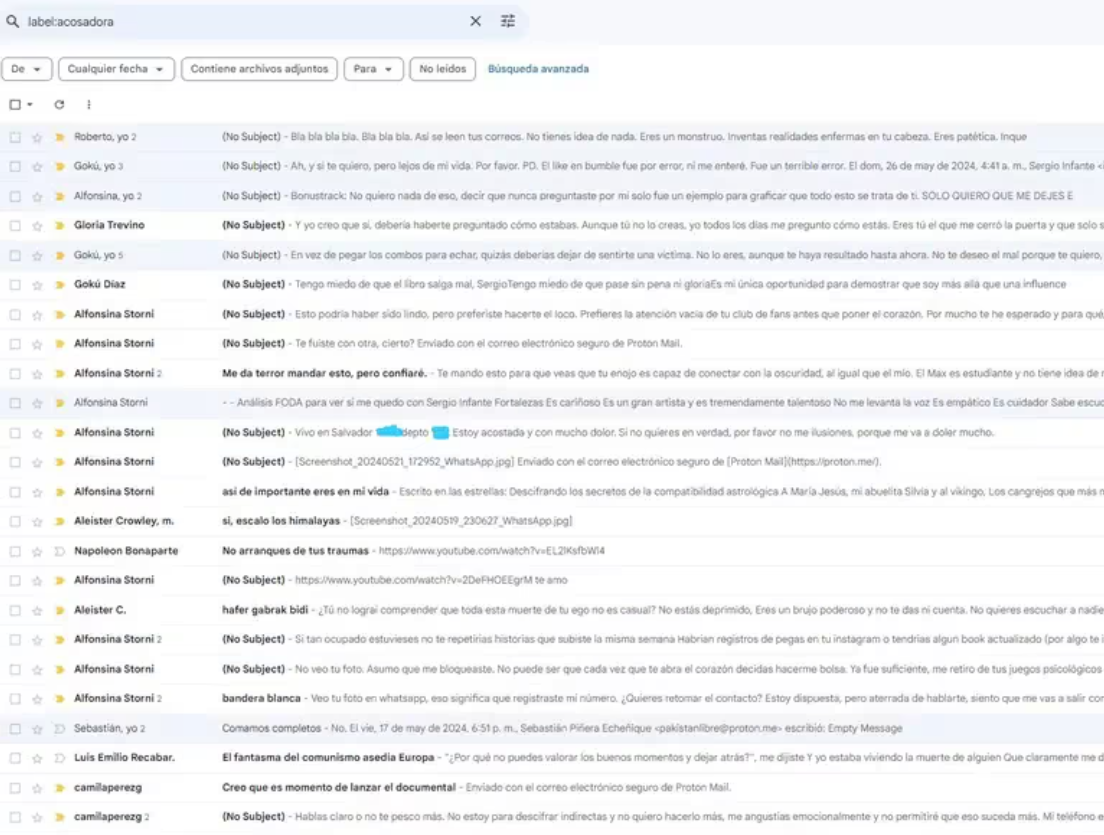
Task: Open the "Búsqueda avanzada" link
Action: coord(538,69)
